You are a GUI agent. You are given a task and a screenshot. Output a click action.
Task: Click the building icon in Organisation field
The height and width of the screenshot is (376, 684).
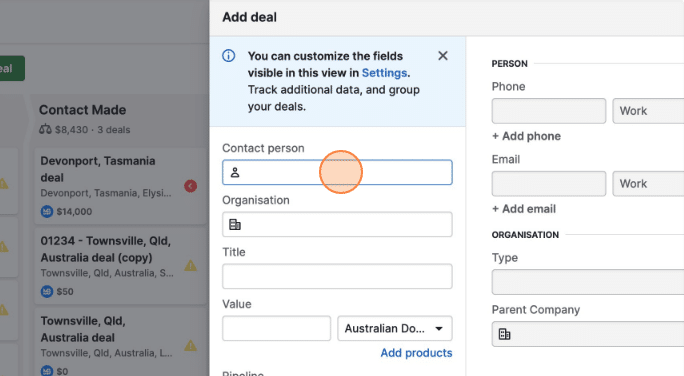coord(235,225)
